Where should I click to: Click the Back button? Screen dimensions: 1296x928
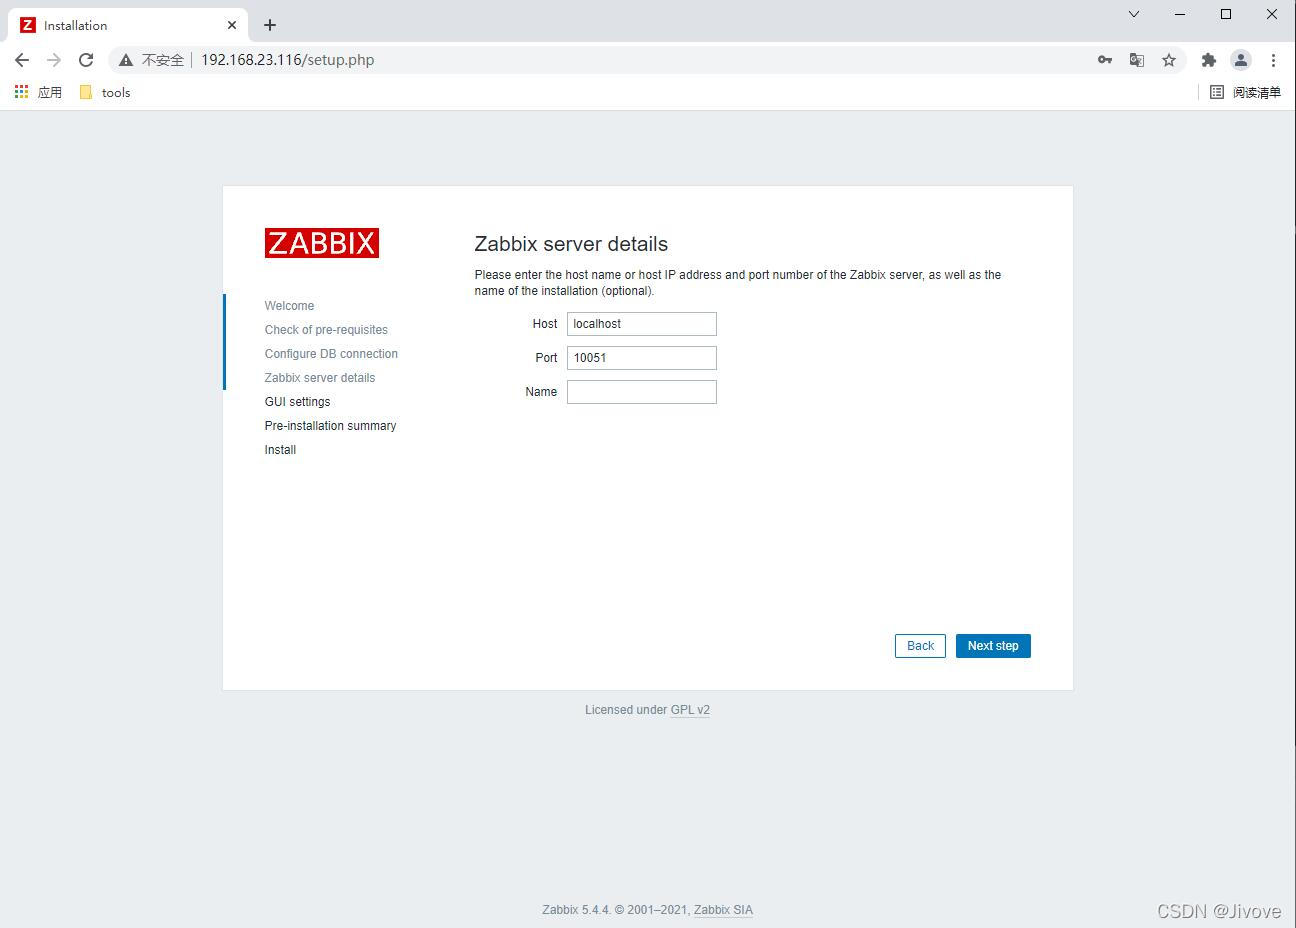tap(920, 646)
